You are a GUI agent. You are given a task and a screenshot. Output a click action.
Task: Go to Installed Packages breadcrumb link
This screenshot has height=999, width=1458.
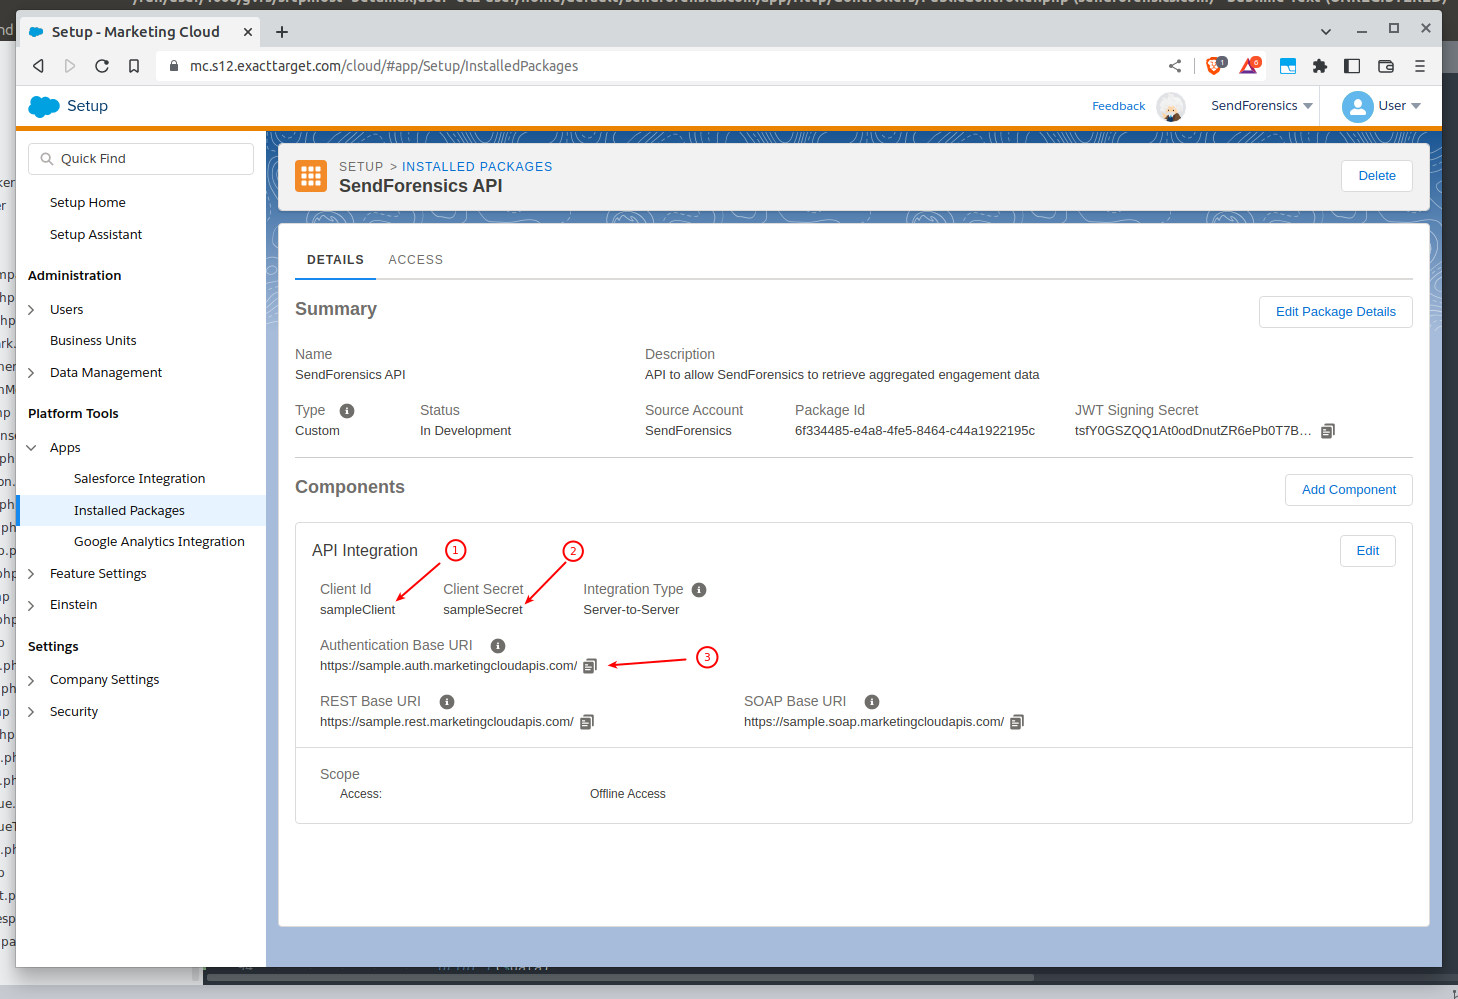(x=477, y=167)
